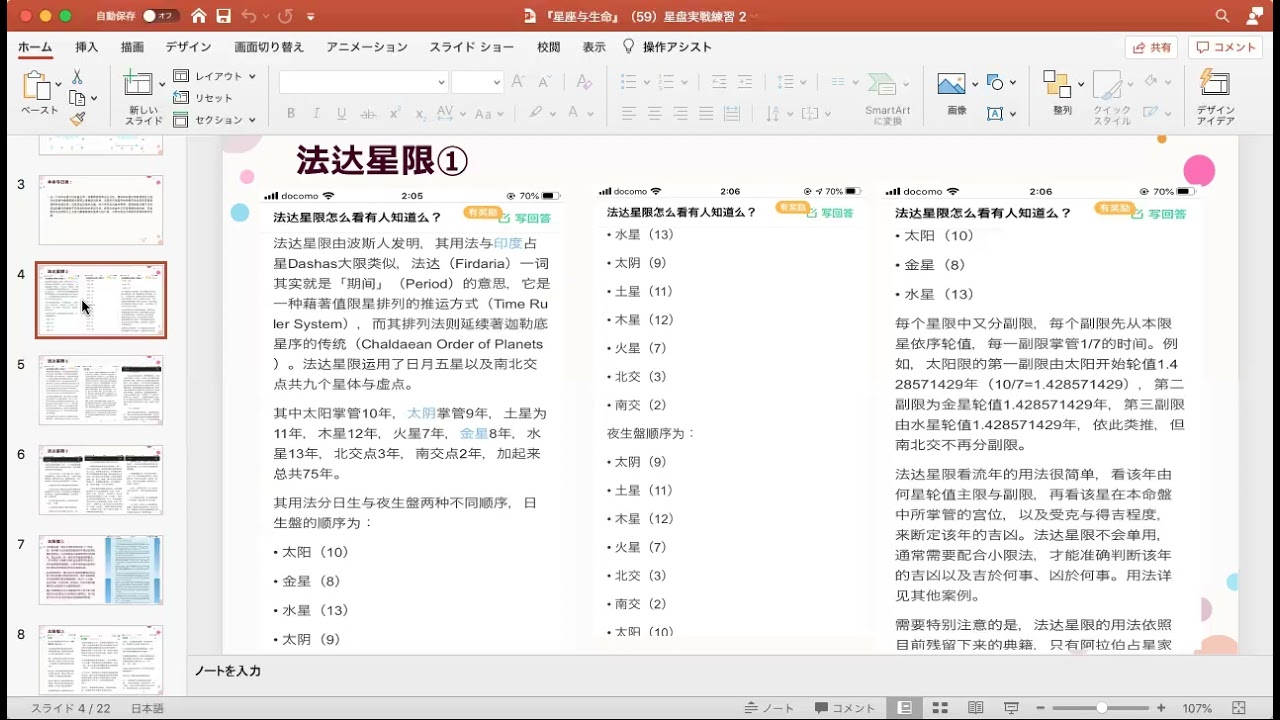This screenshot has width=1280, height=720.
Task: Select slide 7 thumbnail
Action: [101, 570]
